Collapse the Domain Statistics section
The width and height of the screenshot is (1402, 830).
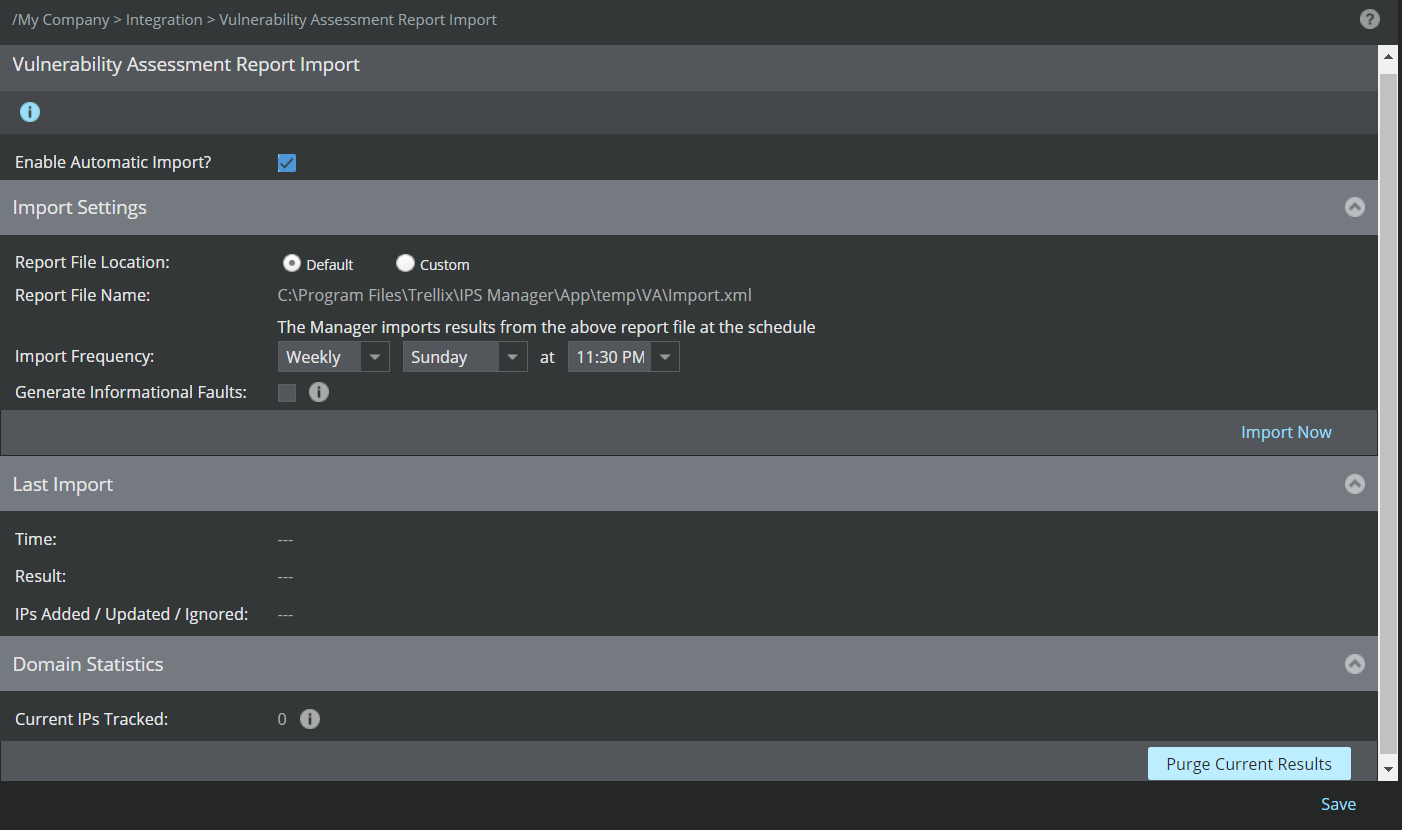tap(1355, 664)
